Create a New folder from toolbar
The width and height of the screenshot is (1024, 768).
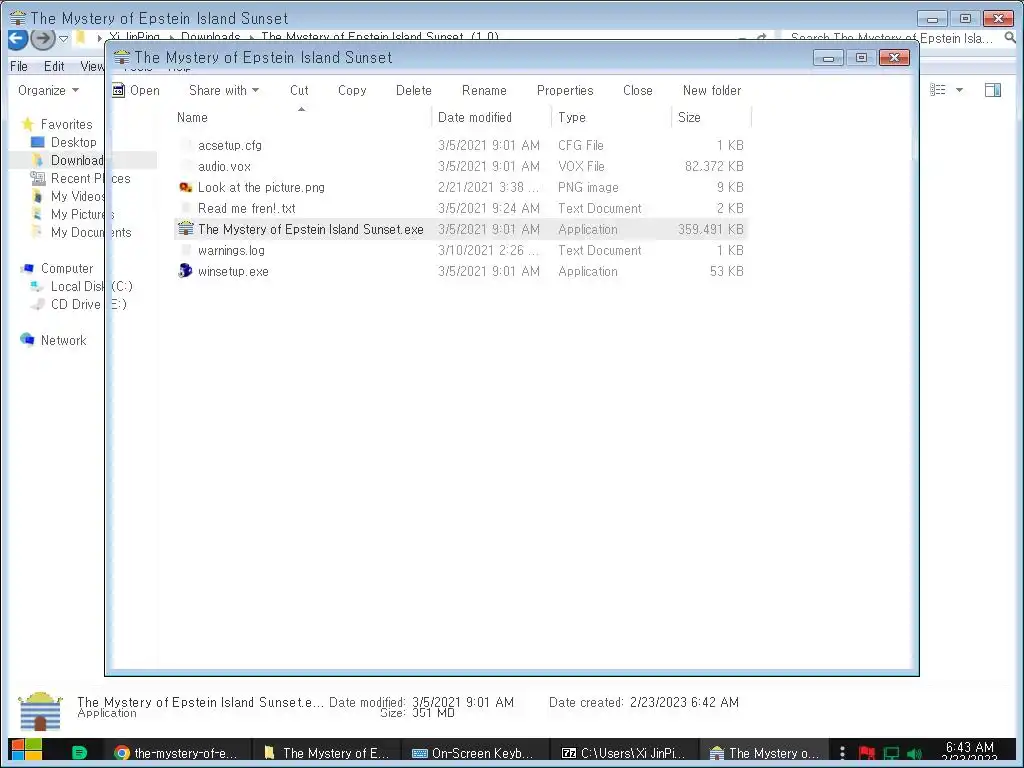712,90
